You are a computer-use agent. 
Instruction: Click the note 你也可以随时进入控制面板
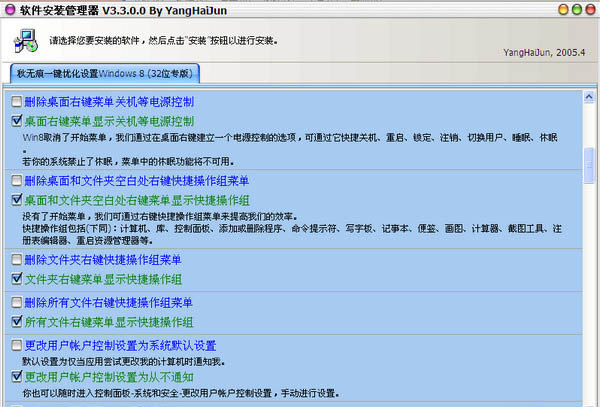coord(181,393)
